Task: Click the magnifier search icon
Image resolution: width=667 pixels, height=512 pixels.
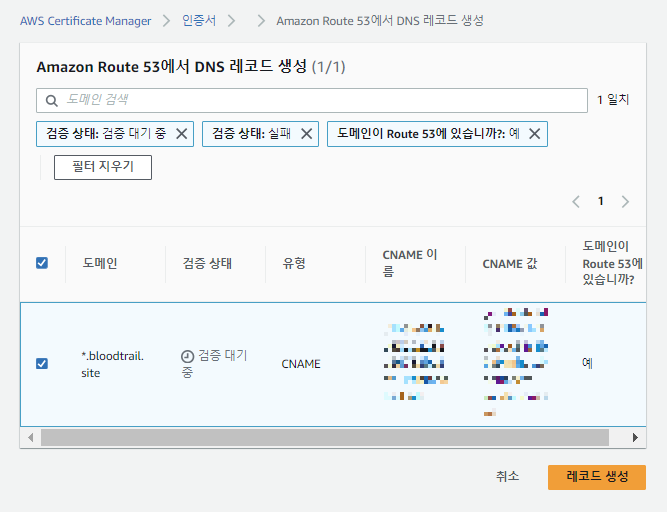Action: [x=51, y=101]
